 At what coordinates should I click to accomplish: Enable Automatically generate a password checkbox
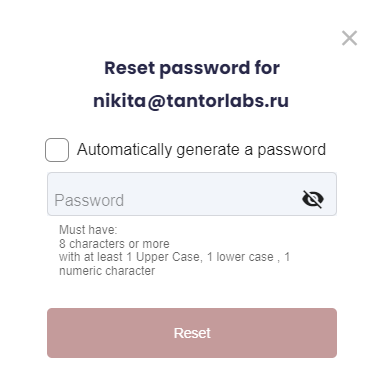pyautogui.click(x=57, y=150)
